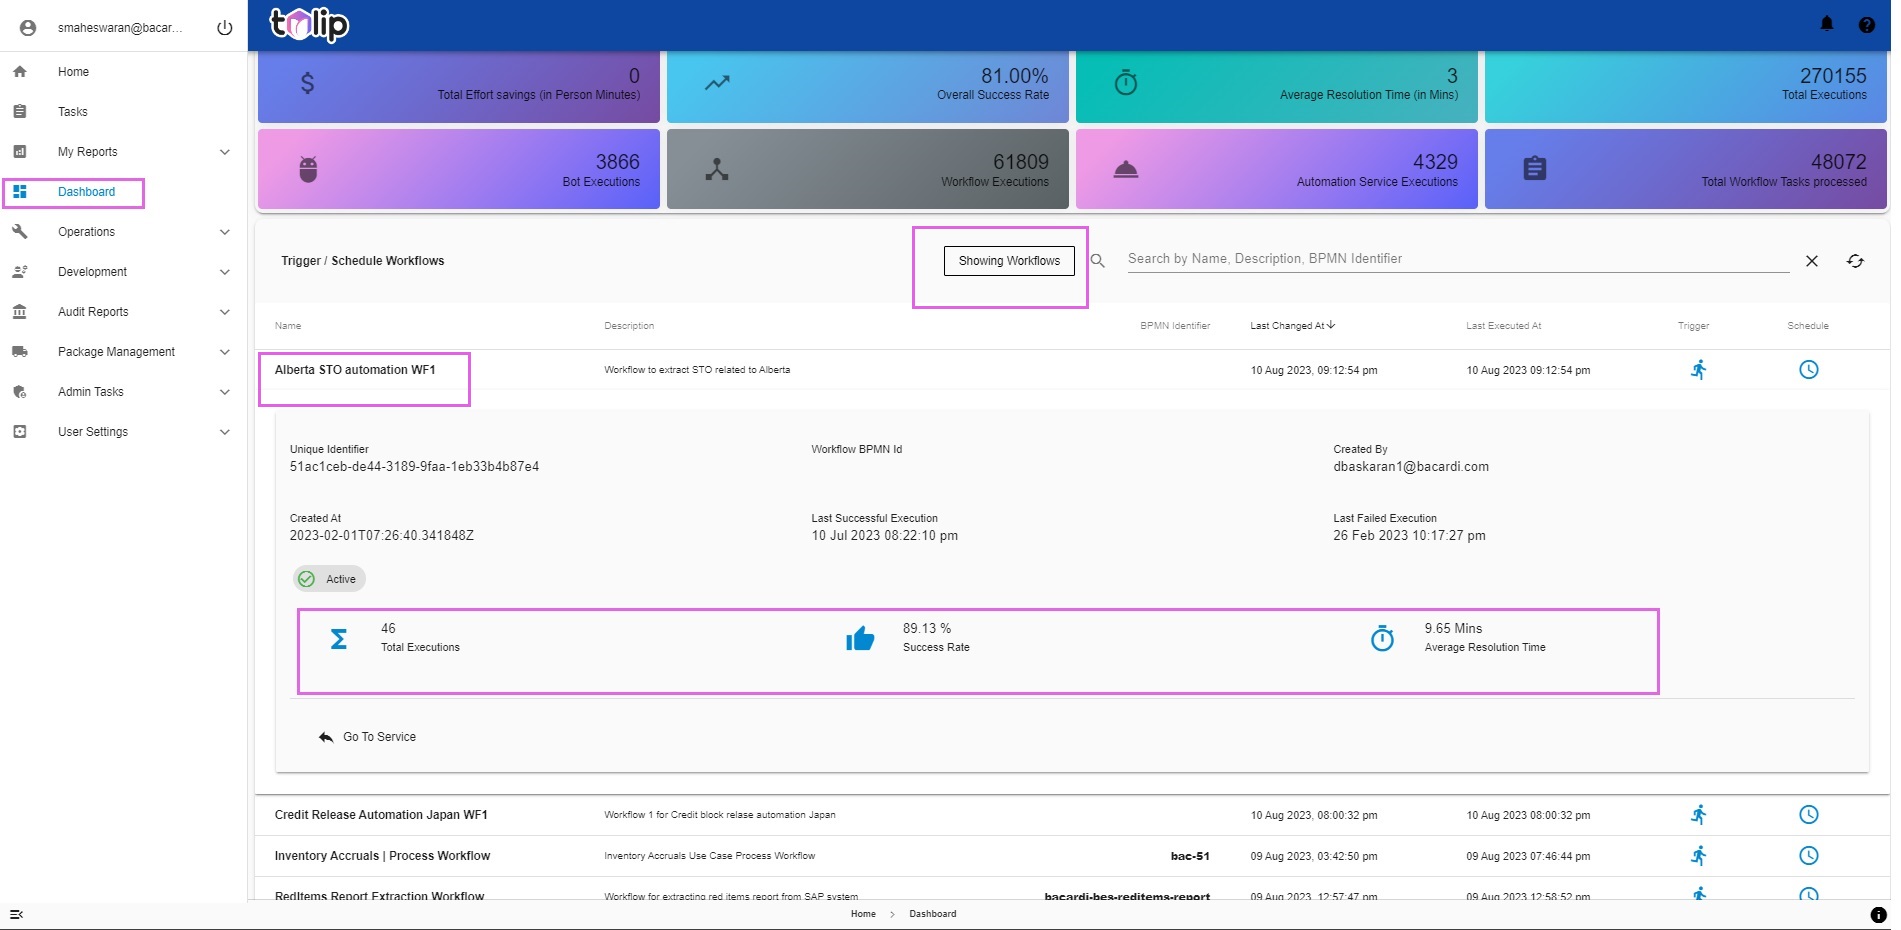
Task: Click the User Settings icon in sidebar
Action: click(20, 432)
